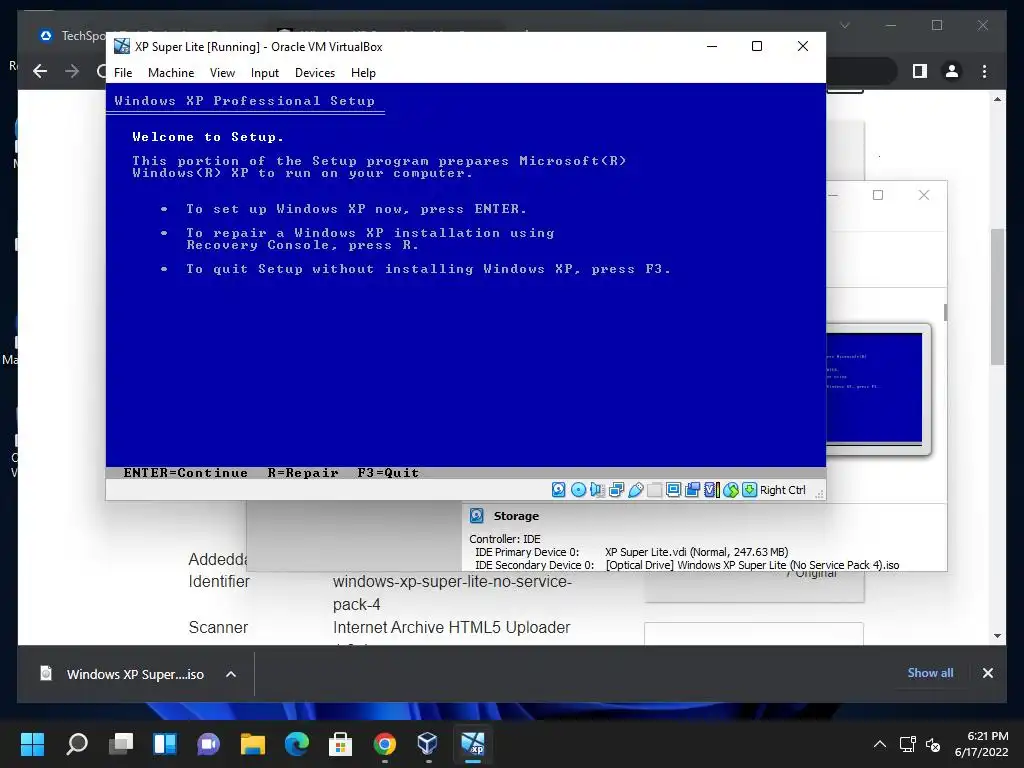Open the Windows Start button
1024x768 pixels.
(32, 744)
